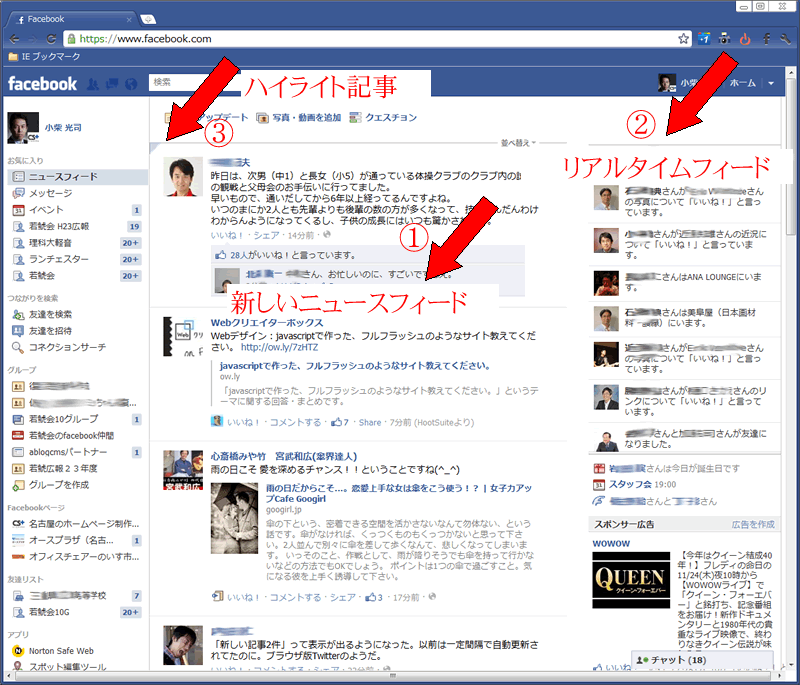
Task: Open the browser wrench settings menu
Action: pyautogui.click(x=786, y=39)
